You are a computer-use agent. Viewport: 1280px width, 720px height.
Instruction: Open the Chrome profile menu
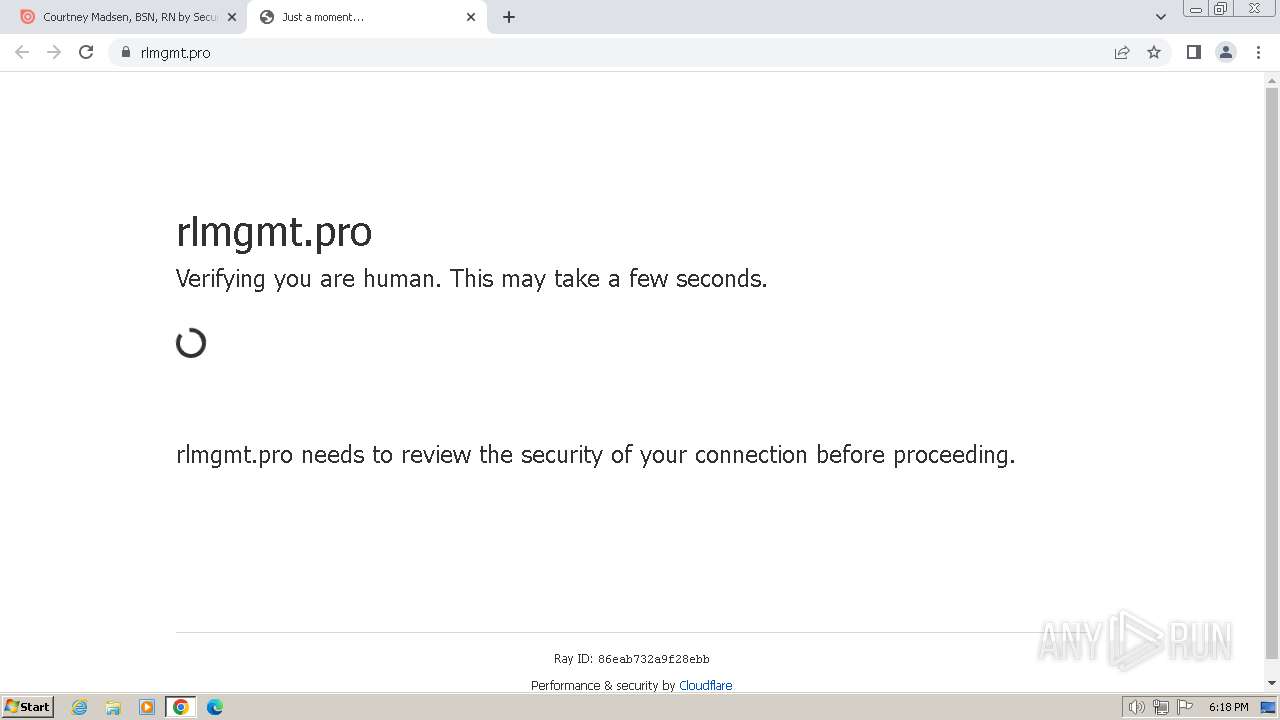pyautogui.click(x=1226, y=52)
